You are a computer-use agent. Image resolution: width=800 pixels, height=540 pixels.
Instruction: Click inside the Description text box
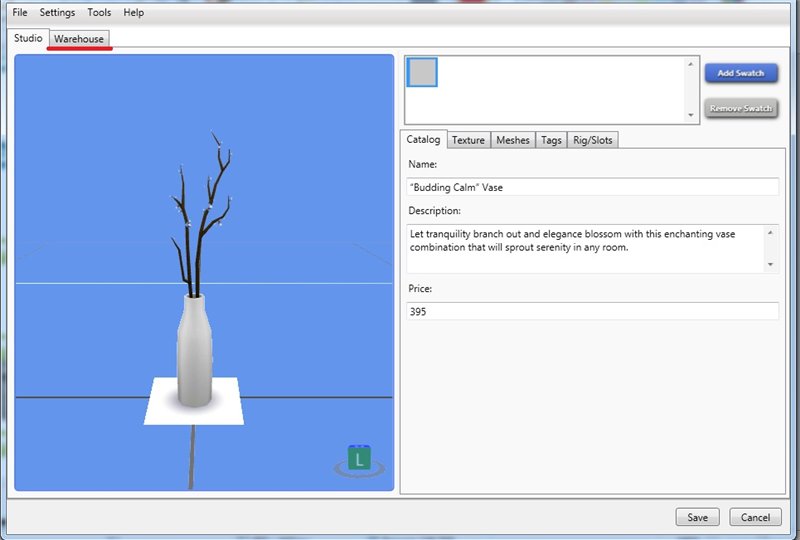(585, 247)
